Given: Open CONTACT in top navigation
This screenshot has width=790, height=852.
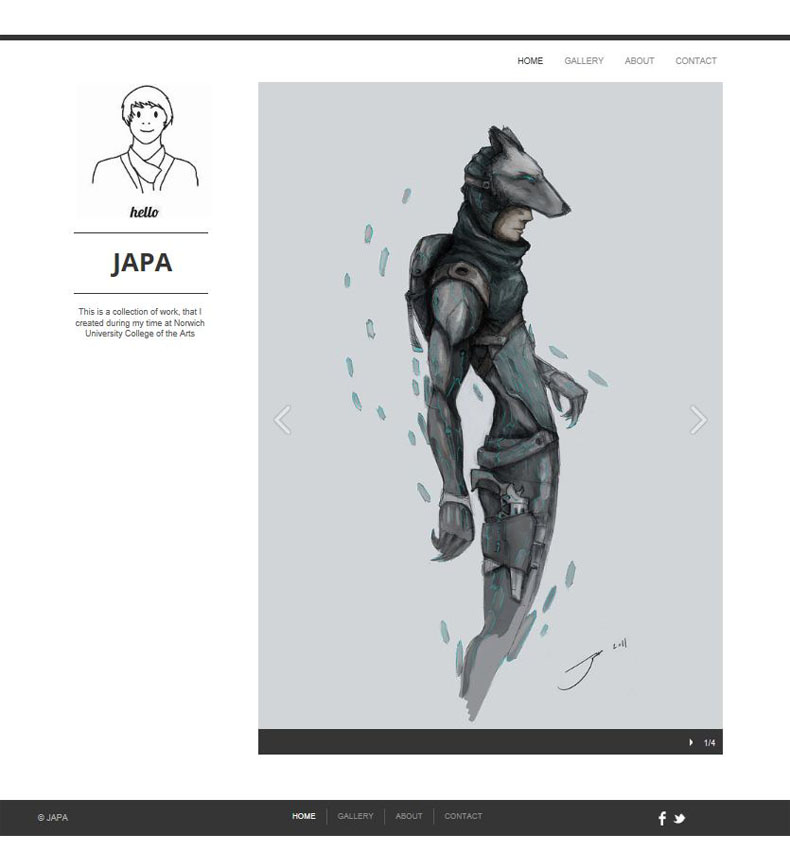Looking at the screenshot, I should click(x=696, y=61).
